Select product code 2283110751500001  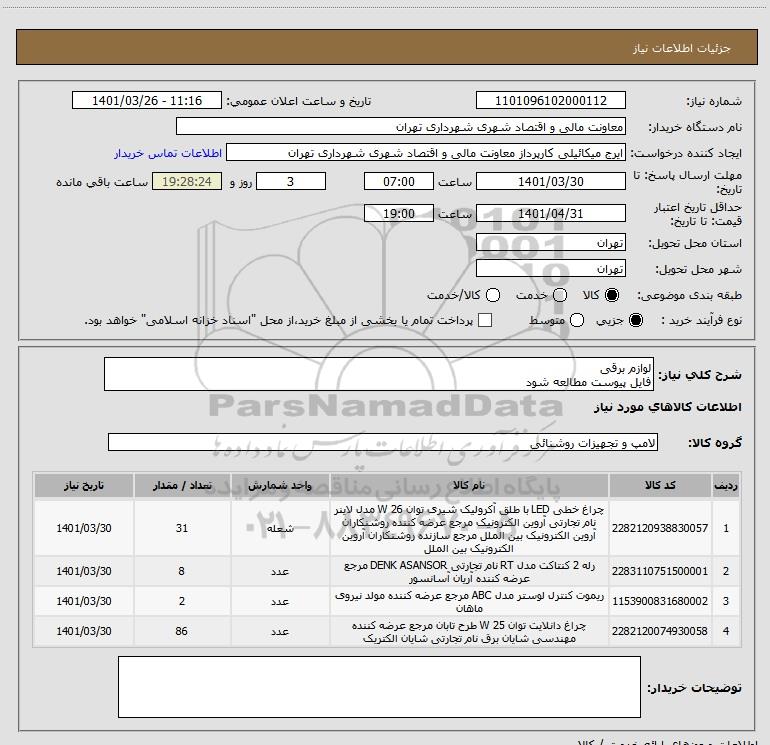pos(660,571)
